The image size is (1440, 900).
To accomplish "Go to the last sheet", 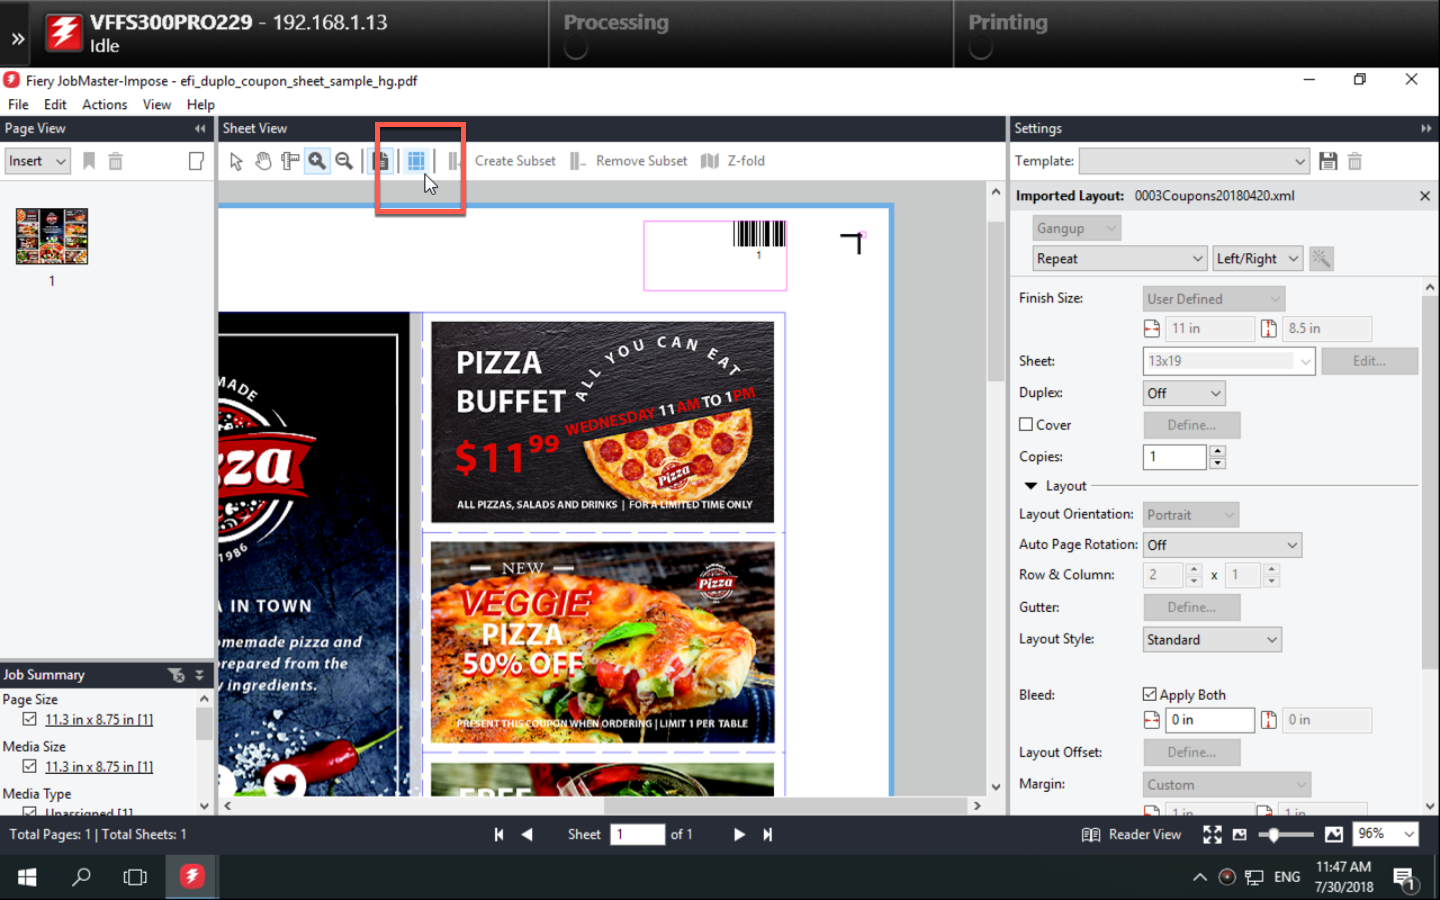I will tap(767, 834).
